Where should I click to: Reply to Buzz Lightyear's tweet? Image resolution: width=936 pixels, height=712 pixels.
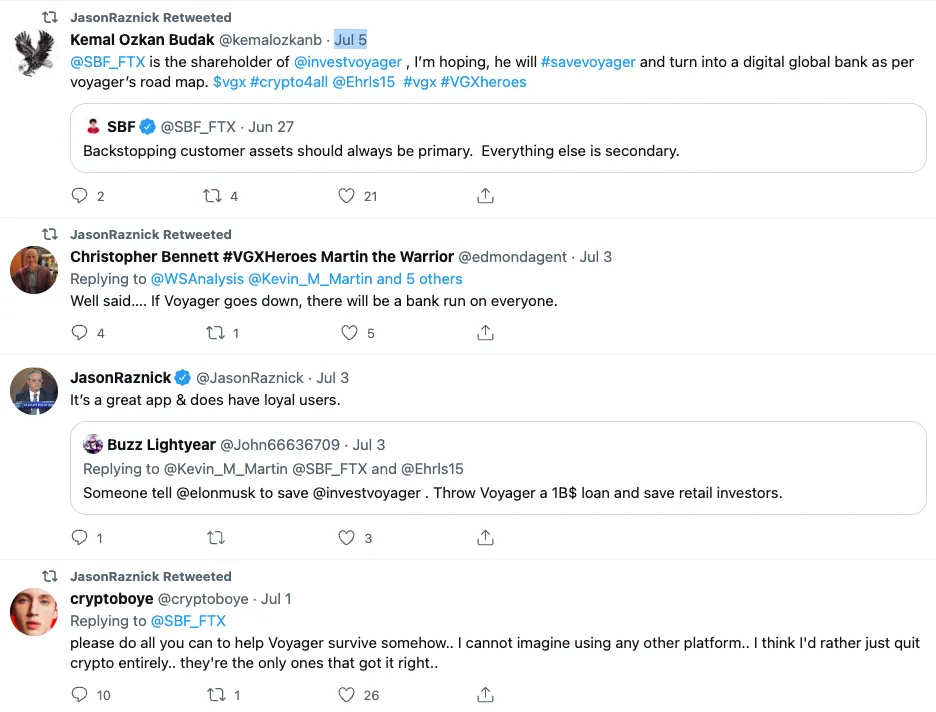[x=80, y=538]
